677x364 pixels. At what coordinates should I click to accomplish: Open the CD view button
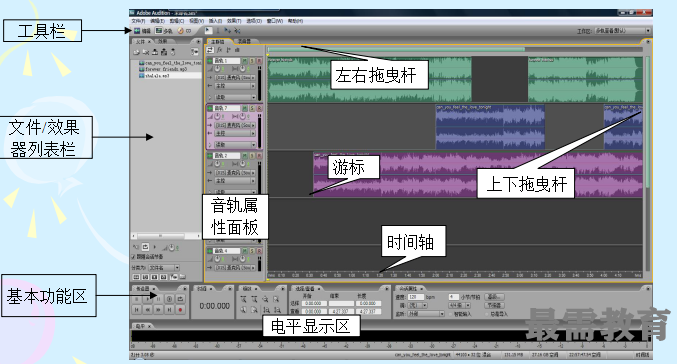[184, 31]
